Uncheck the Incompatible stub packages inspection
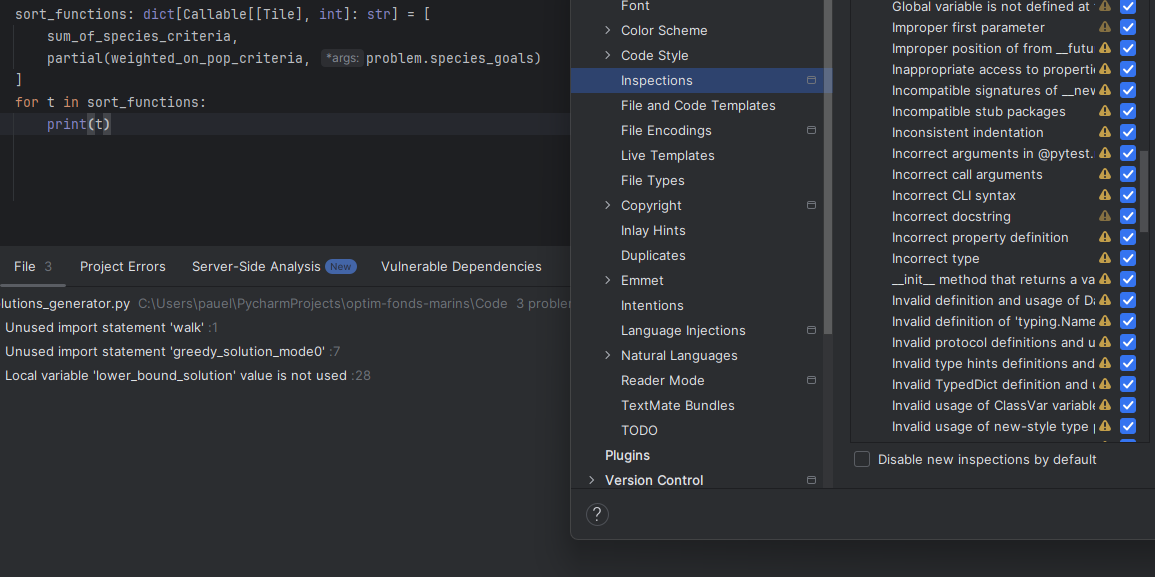 pos(1128,111)
